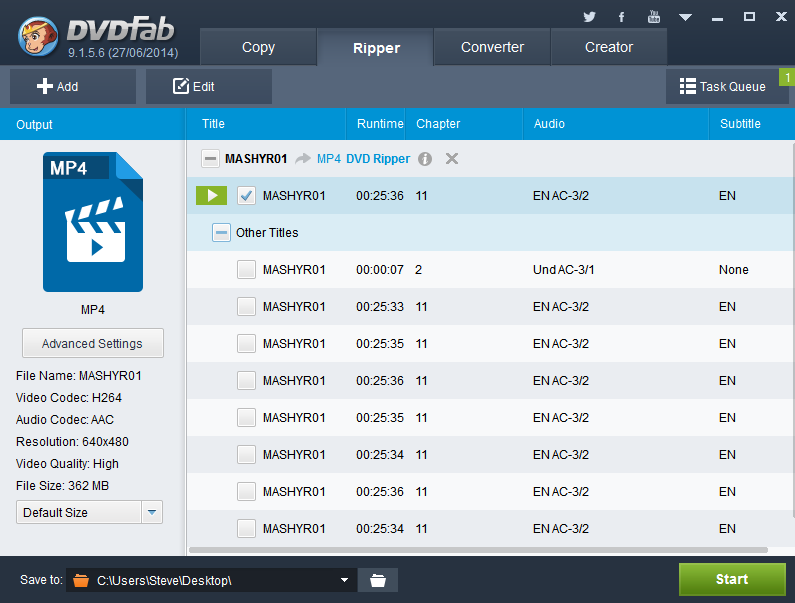Click the File Size: 362 MB text
Viewport: 795px width, 603px height.
62,486
